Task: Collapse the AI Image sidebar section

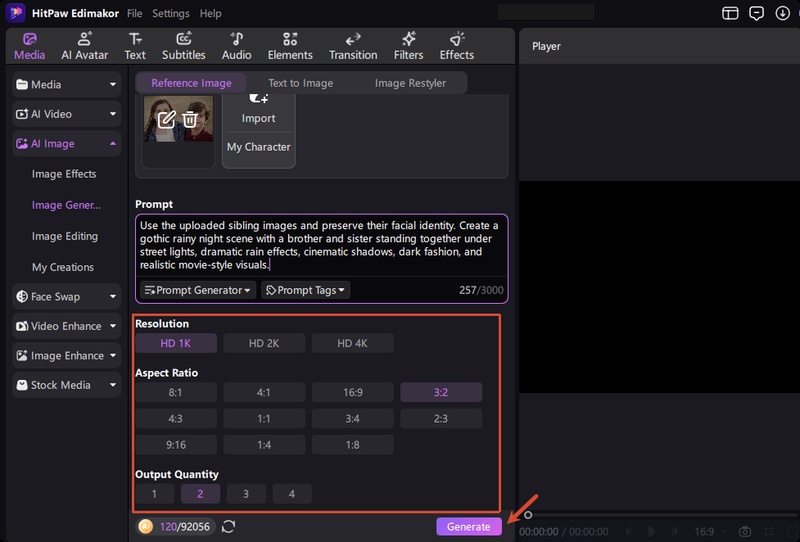Action: click(x=66, y=144)
